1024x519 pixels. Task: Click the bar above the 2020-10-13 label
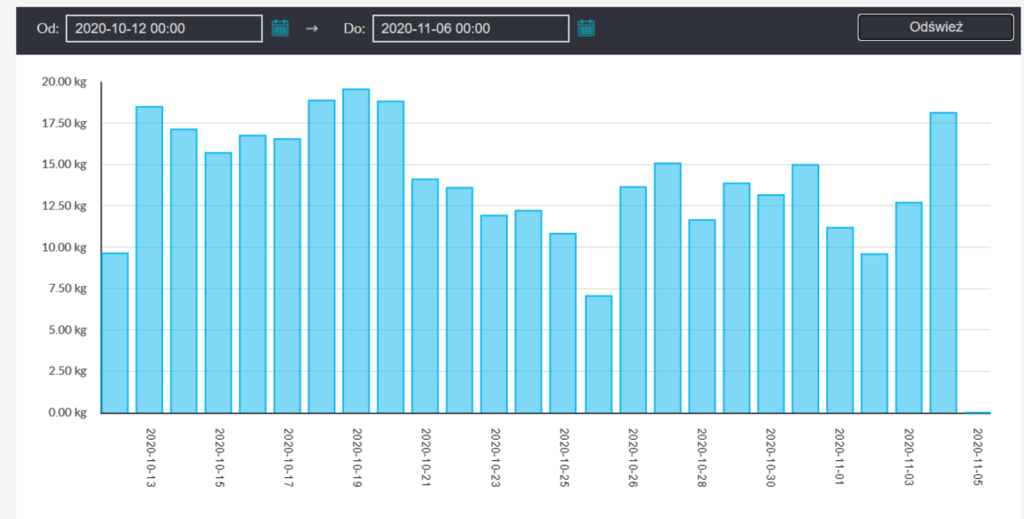point(149,260)
